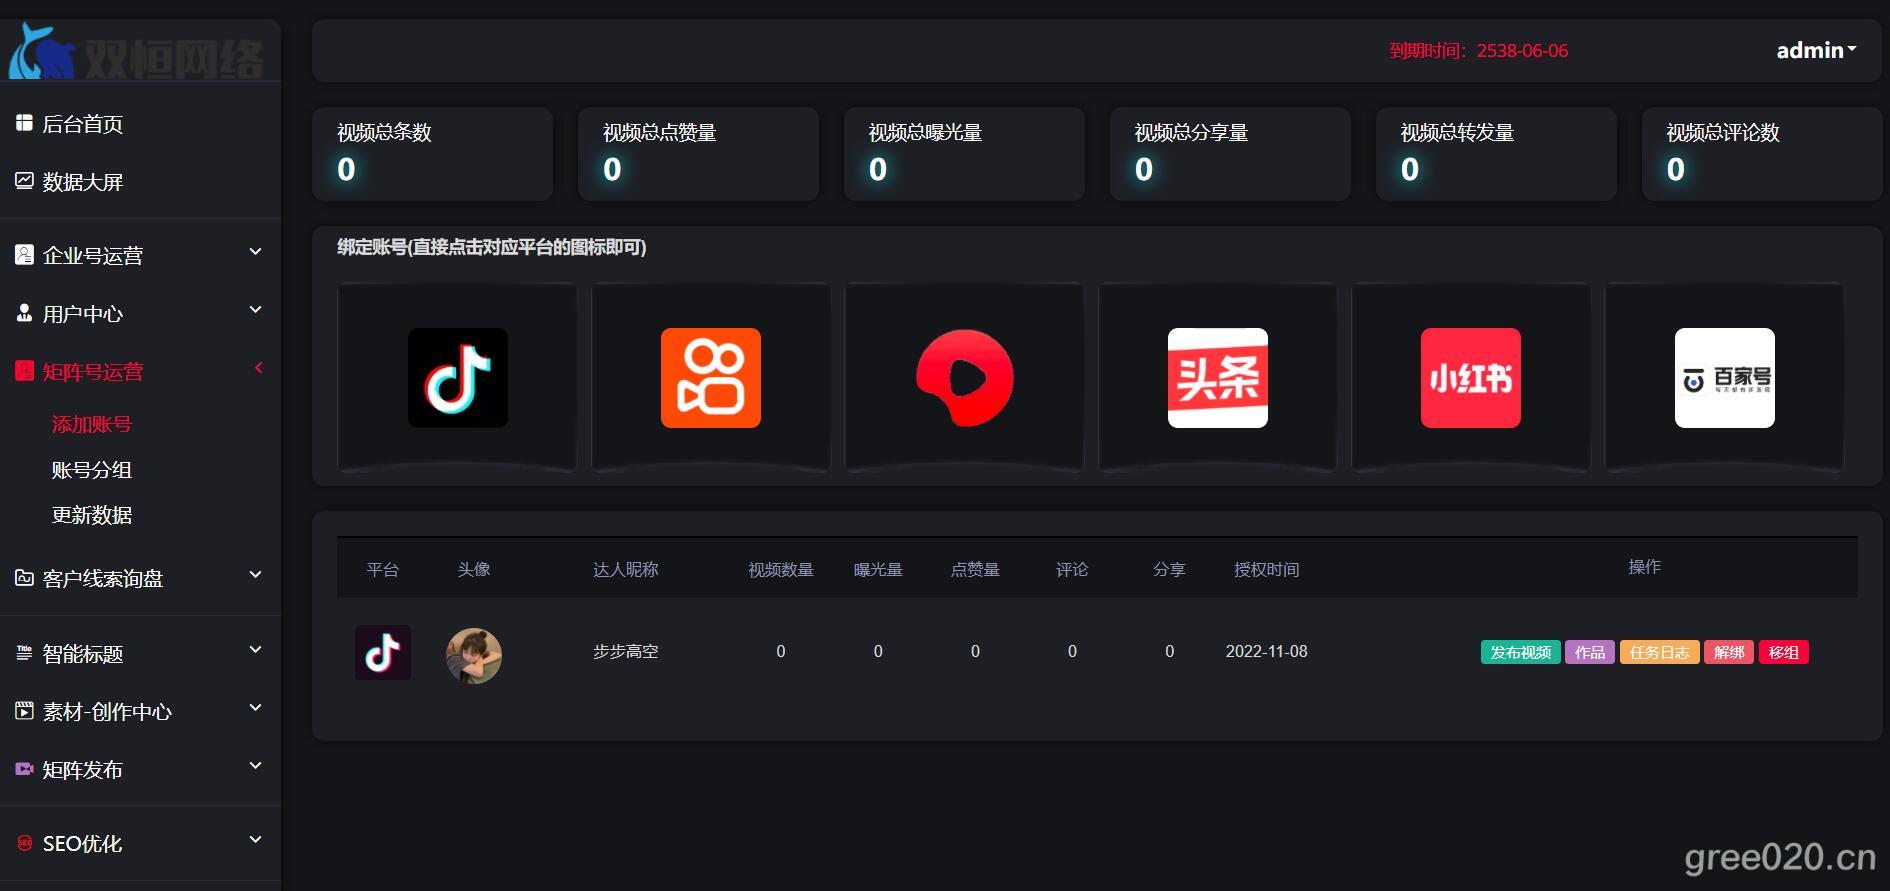The width and height of the screenshot is (1890, 891).
Task: Select the red Xigua Video platform icon
Action: coord(964,378)
